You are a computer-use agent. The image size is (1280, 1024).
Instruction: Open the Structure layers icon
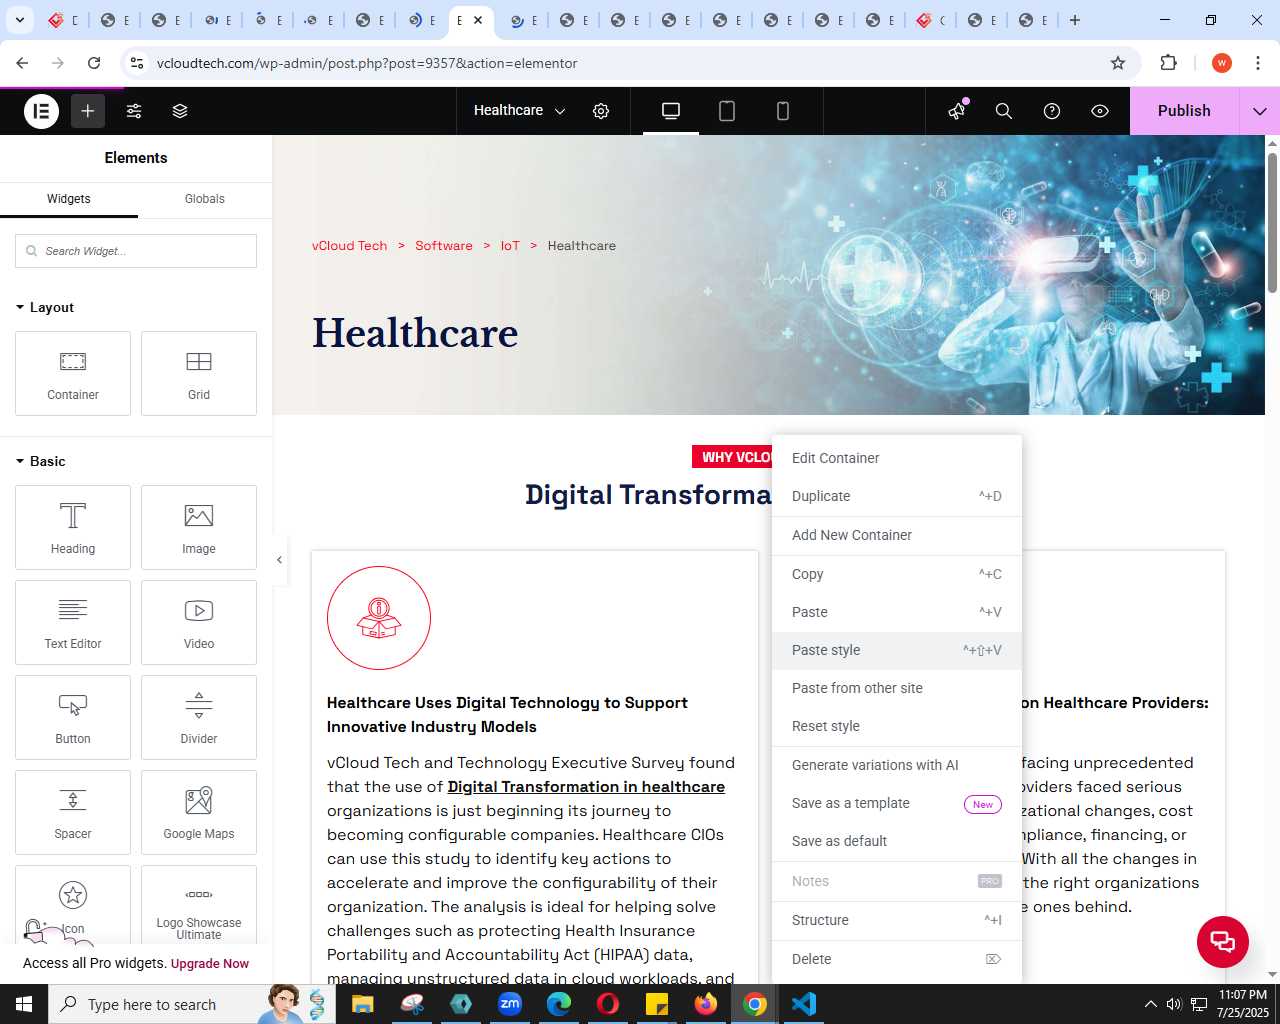180,111
